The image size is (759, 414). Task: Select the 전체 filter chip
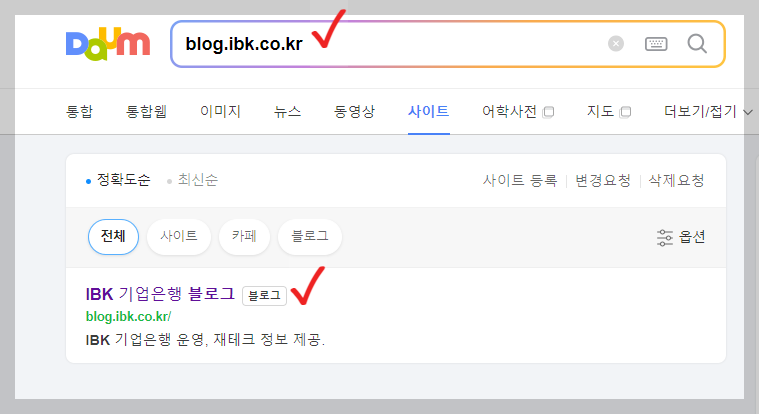click(113, 237)
